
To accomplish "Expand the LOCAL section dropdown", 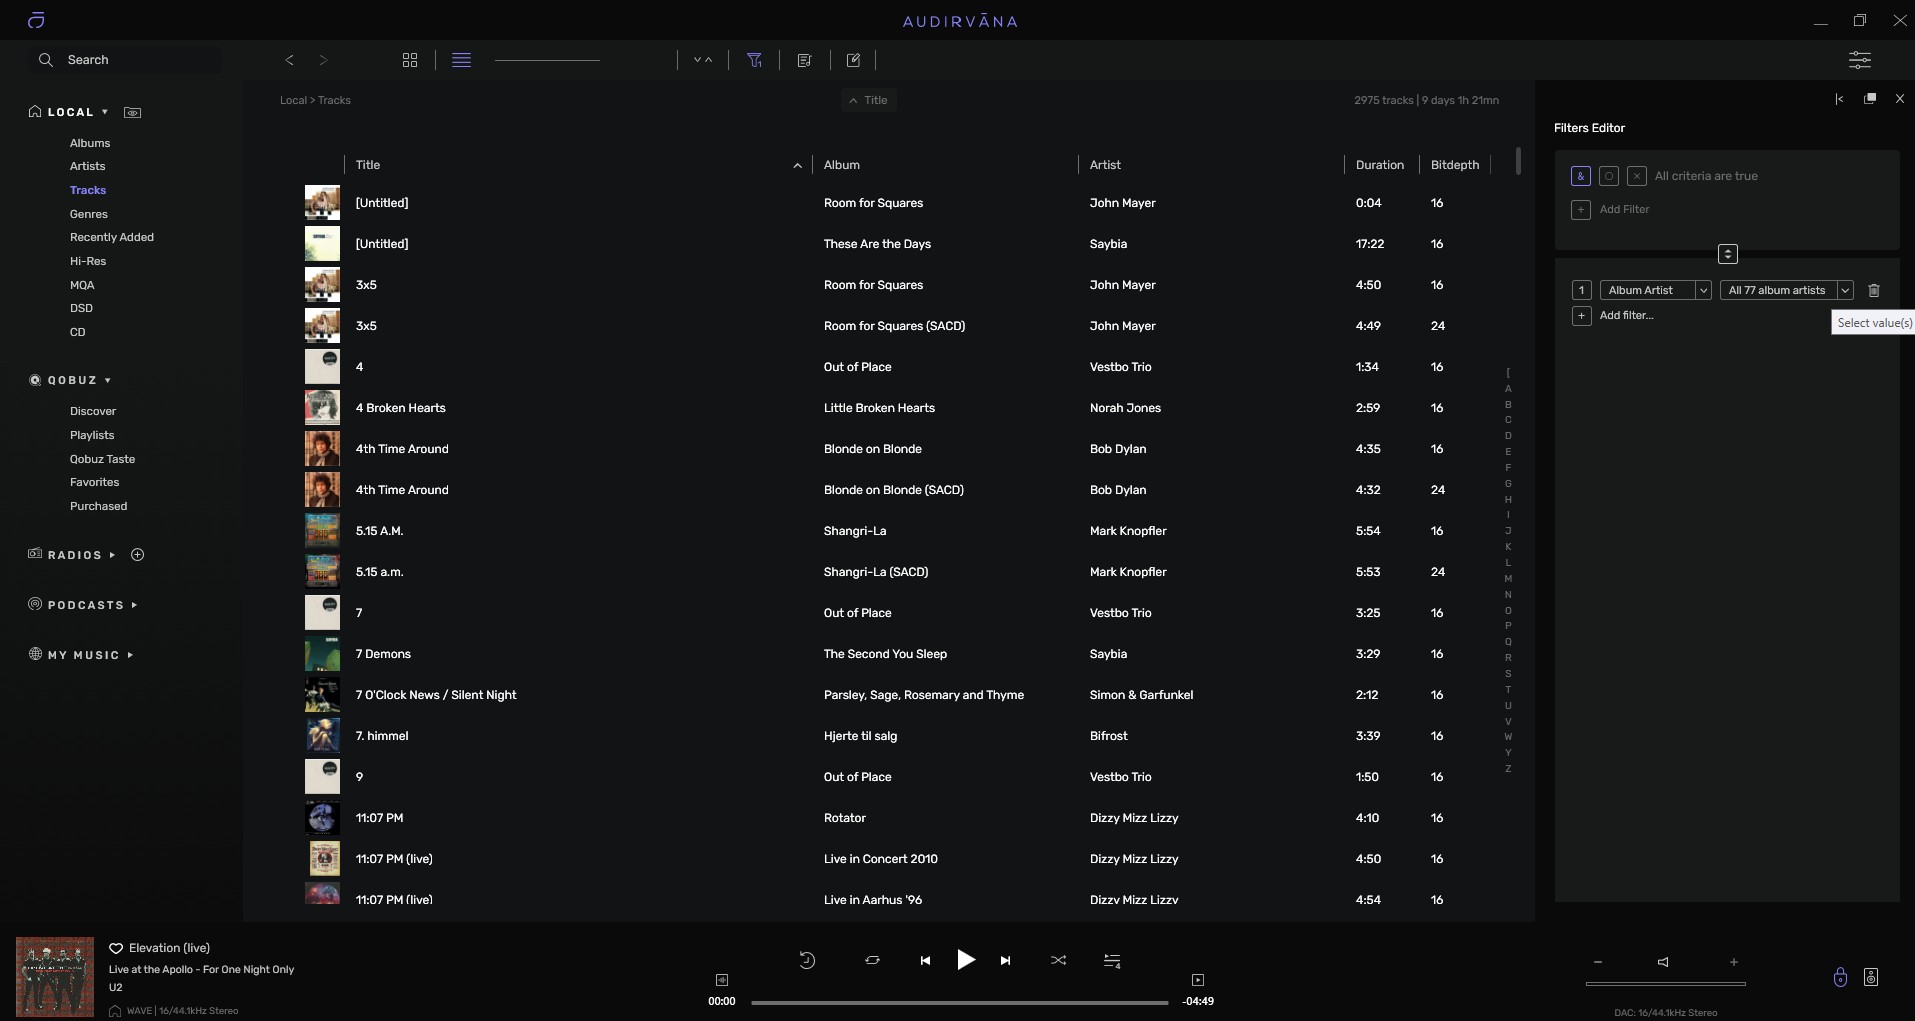I will point(105,112).
